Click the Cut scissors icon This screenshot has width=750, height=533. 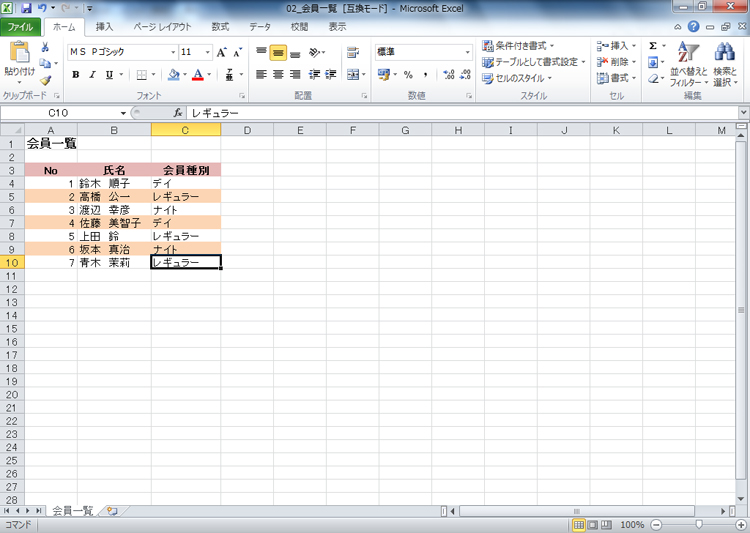(x=45, y=47)
